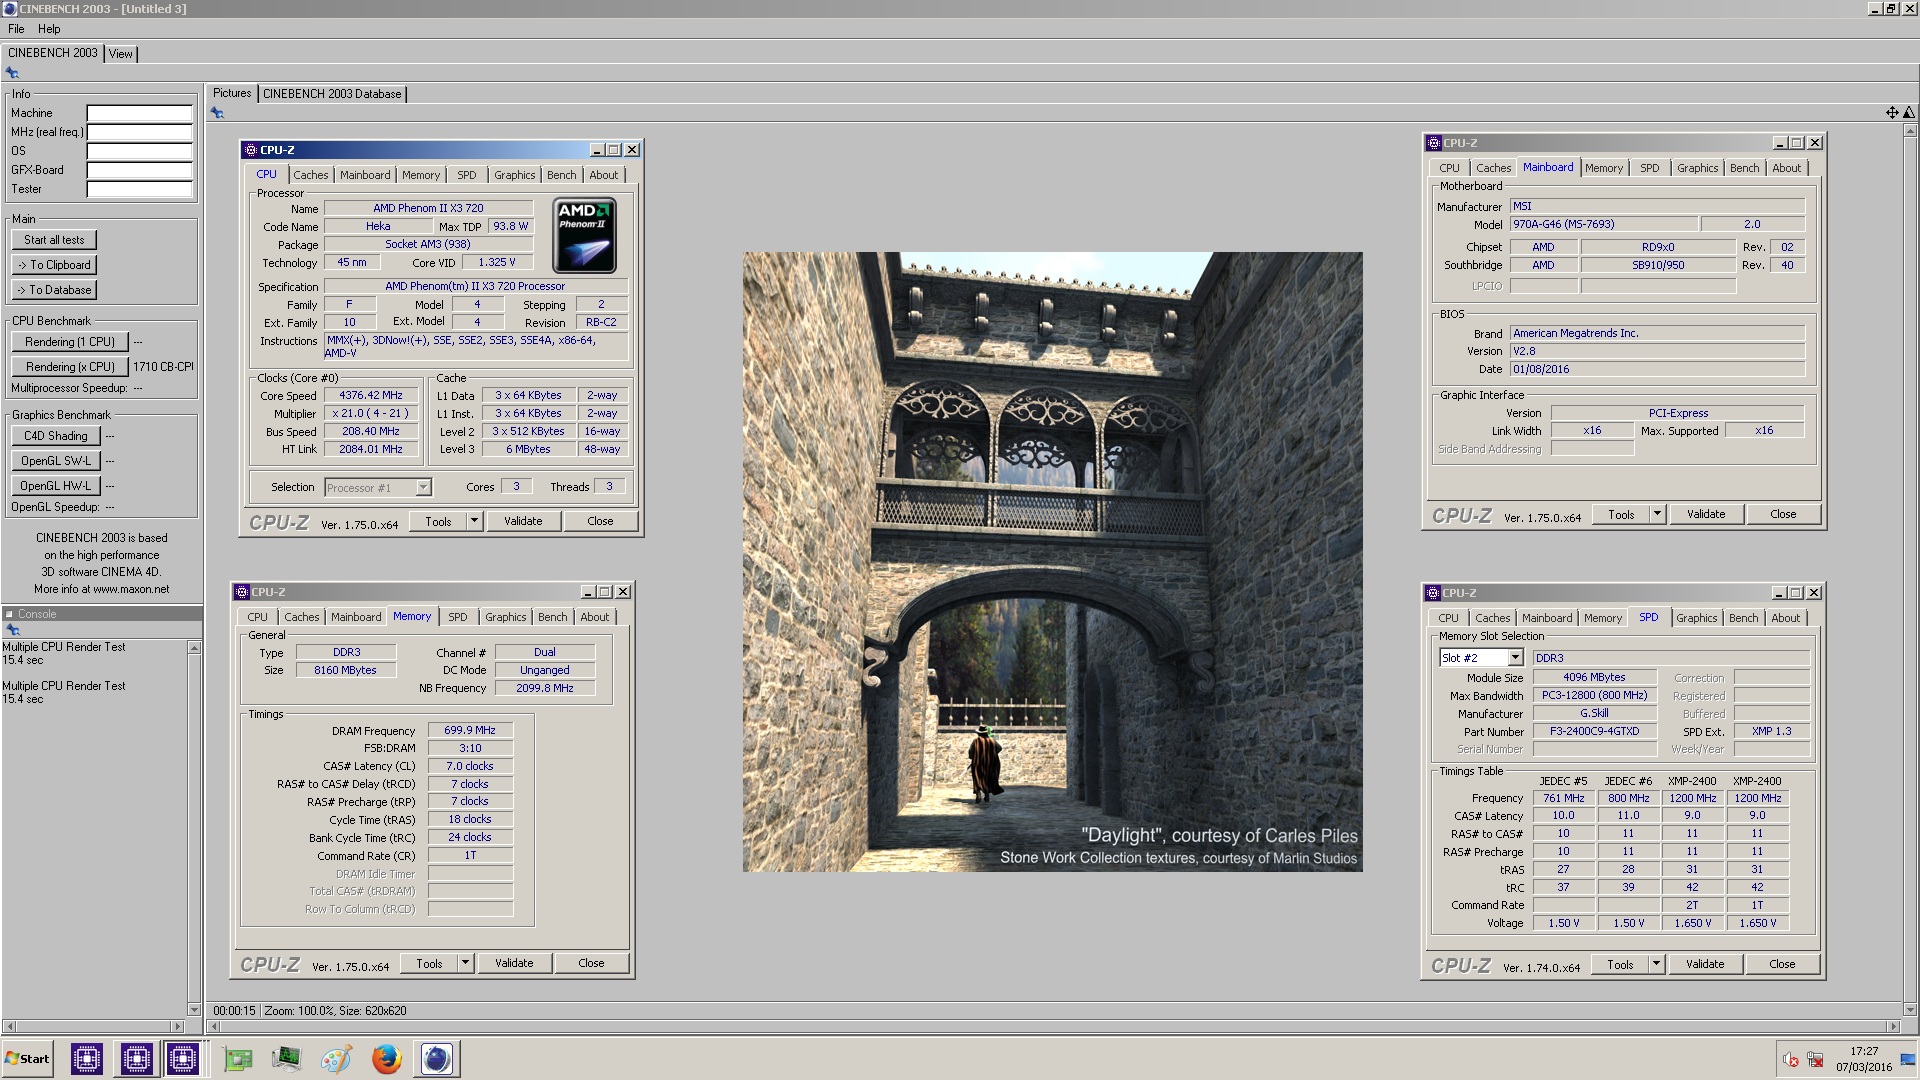Open the SPD tab in the CPU-Z CPU window

coord(466,175)
